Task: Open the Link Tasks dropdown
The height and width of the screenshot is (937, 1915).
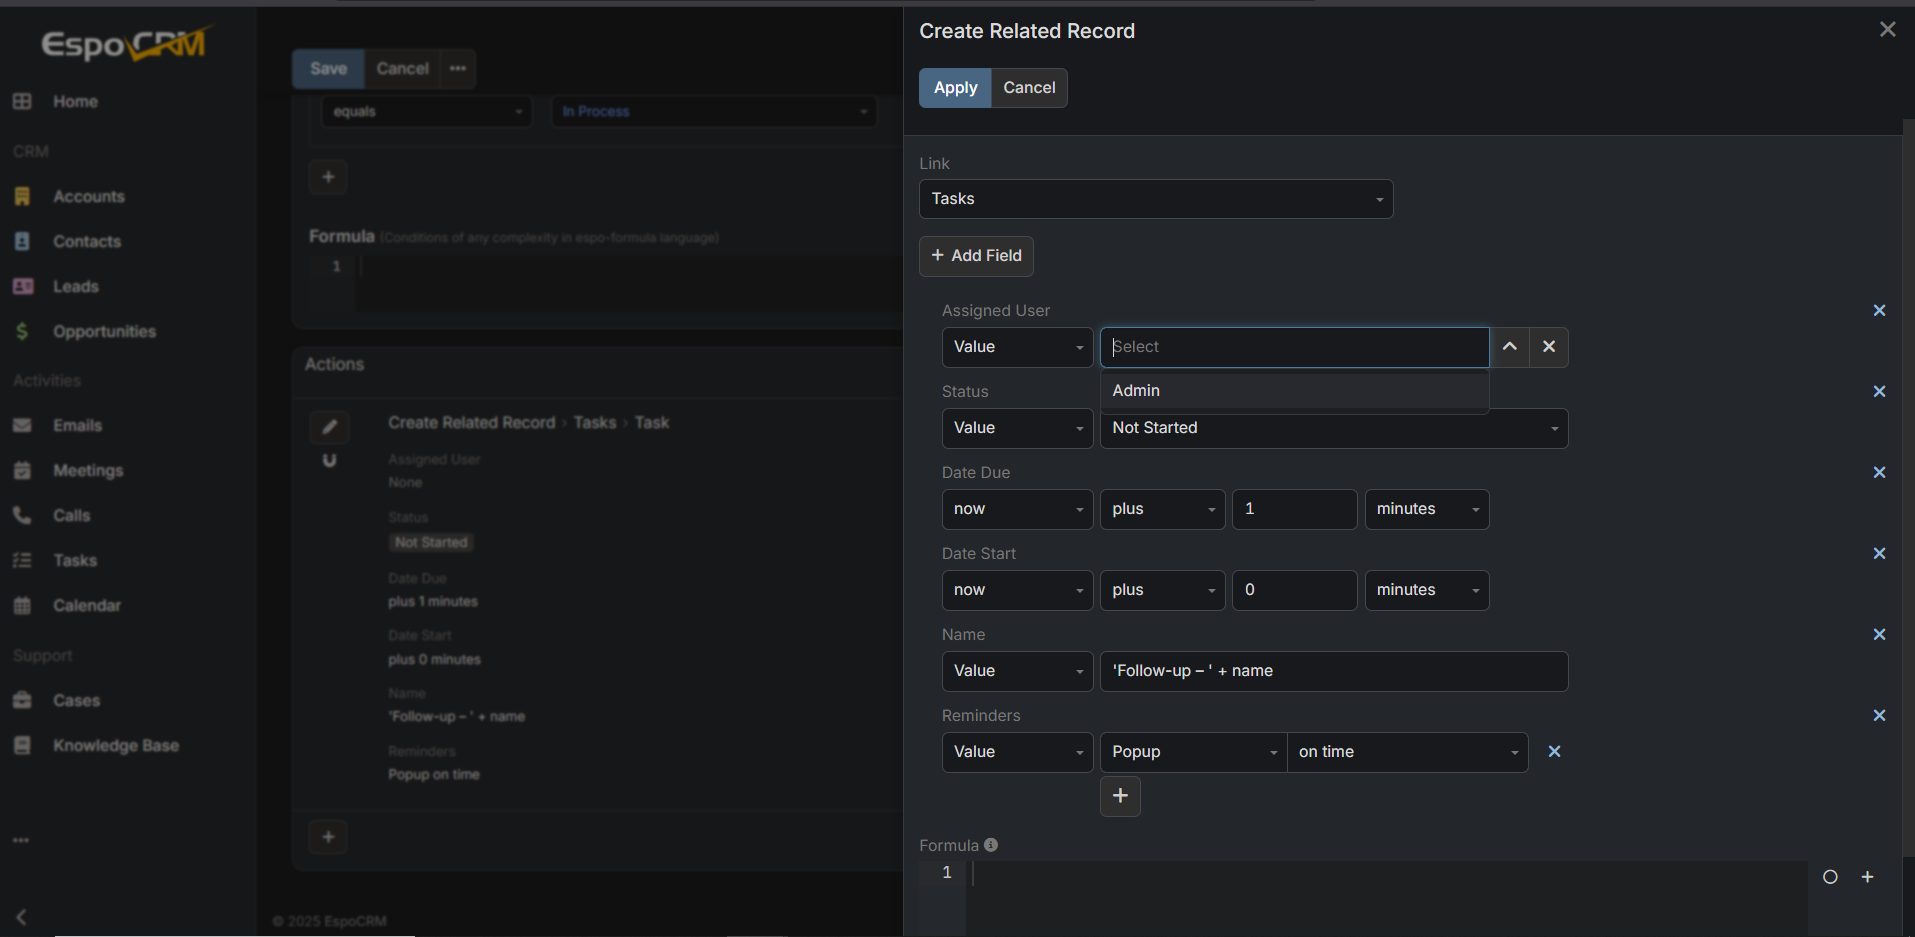Action: pos(1156,199)
